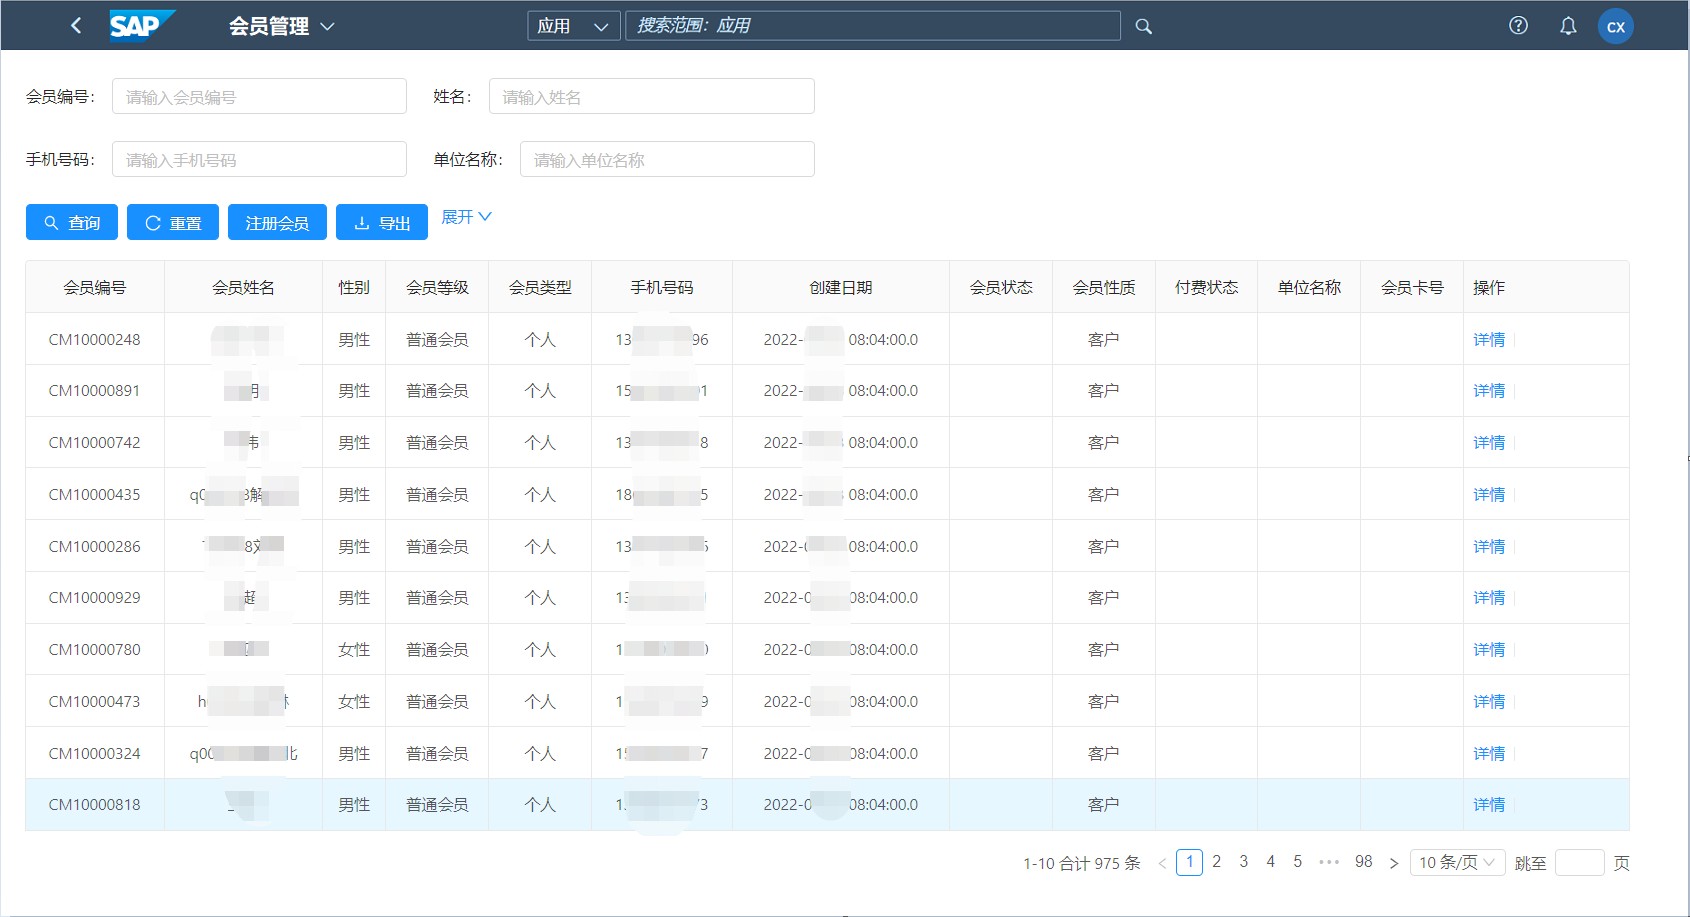Jump to last page 98

click(1363, 862)
